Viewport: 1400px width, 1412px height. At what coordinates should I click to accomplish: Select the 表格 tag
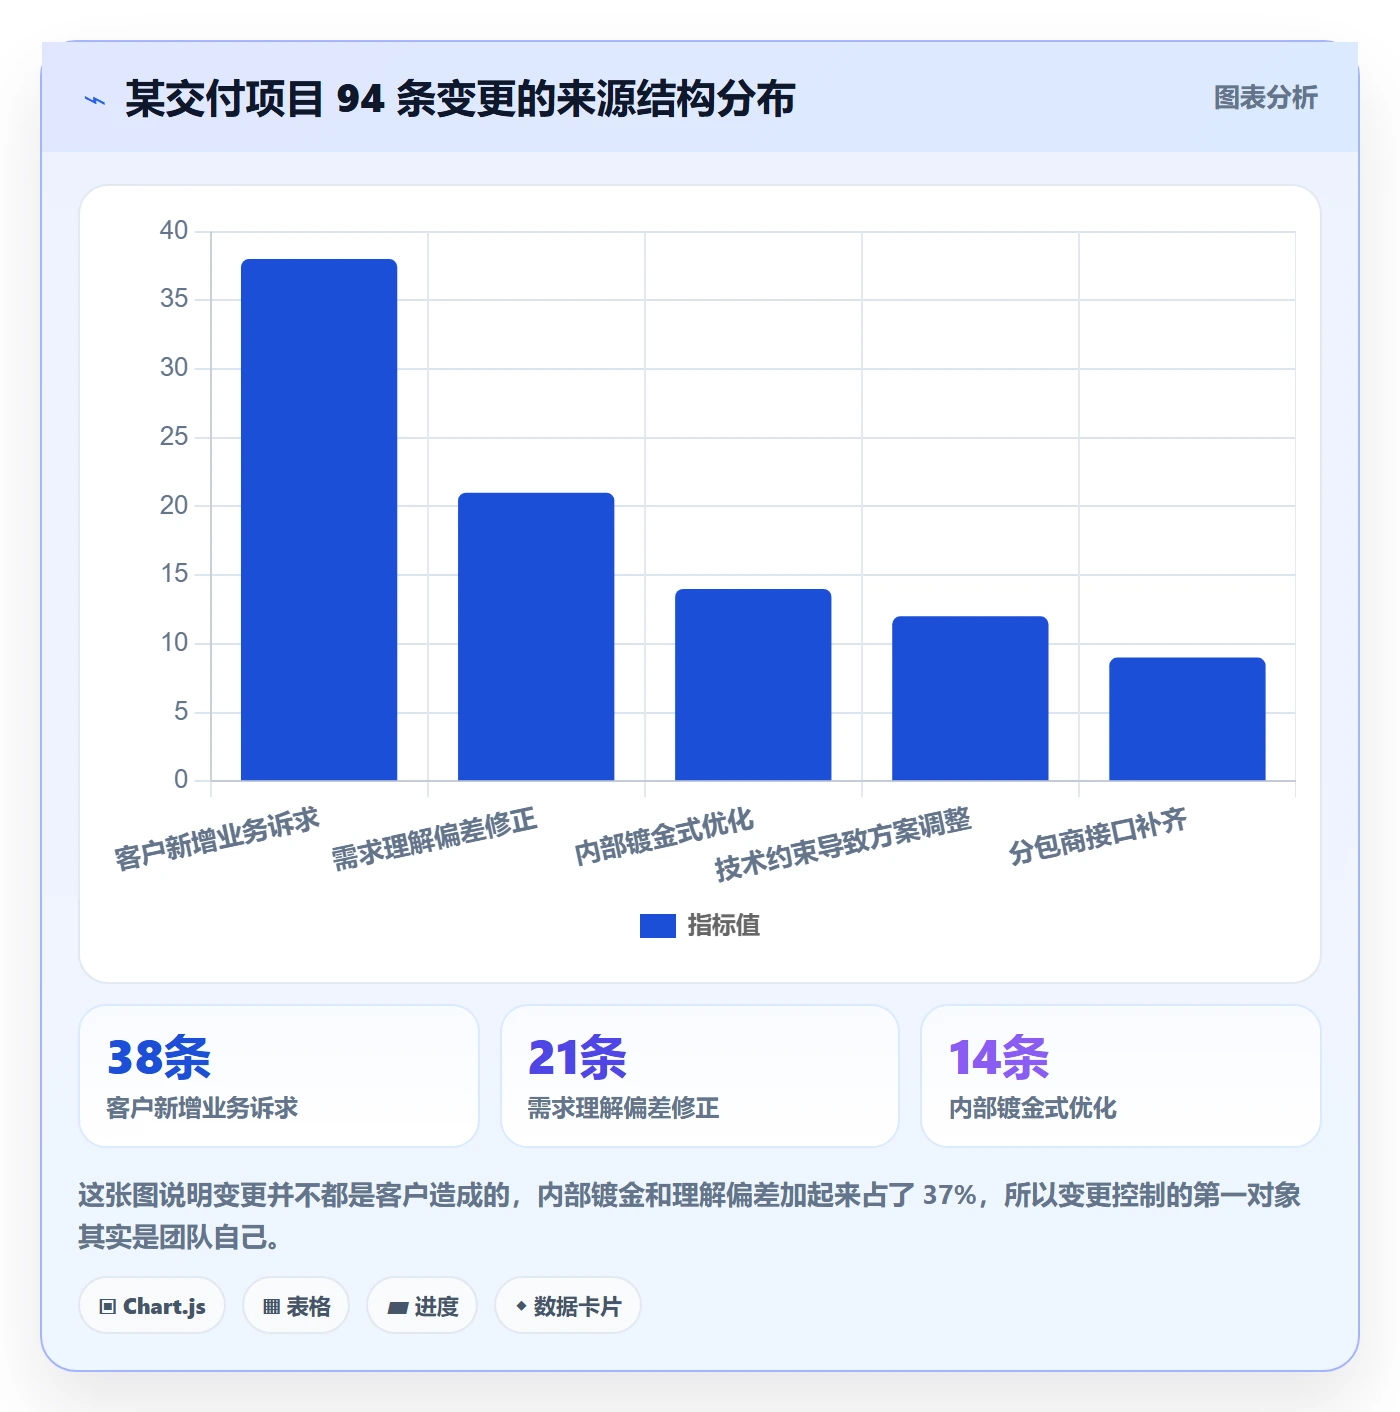point(296,1306)
